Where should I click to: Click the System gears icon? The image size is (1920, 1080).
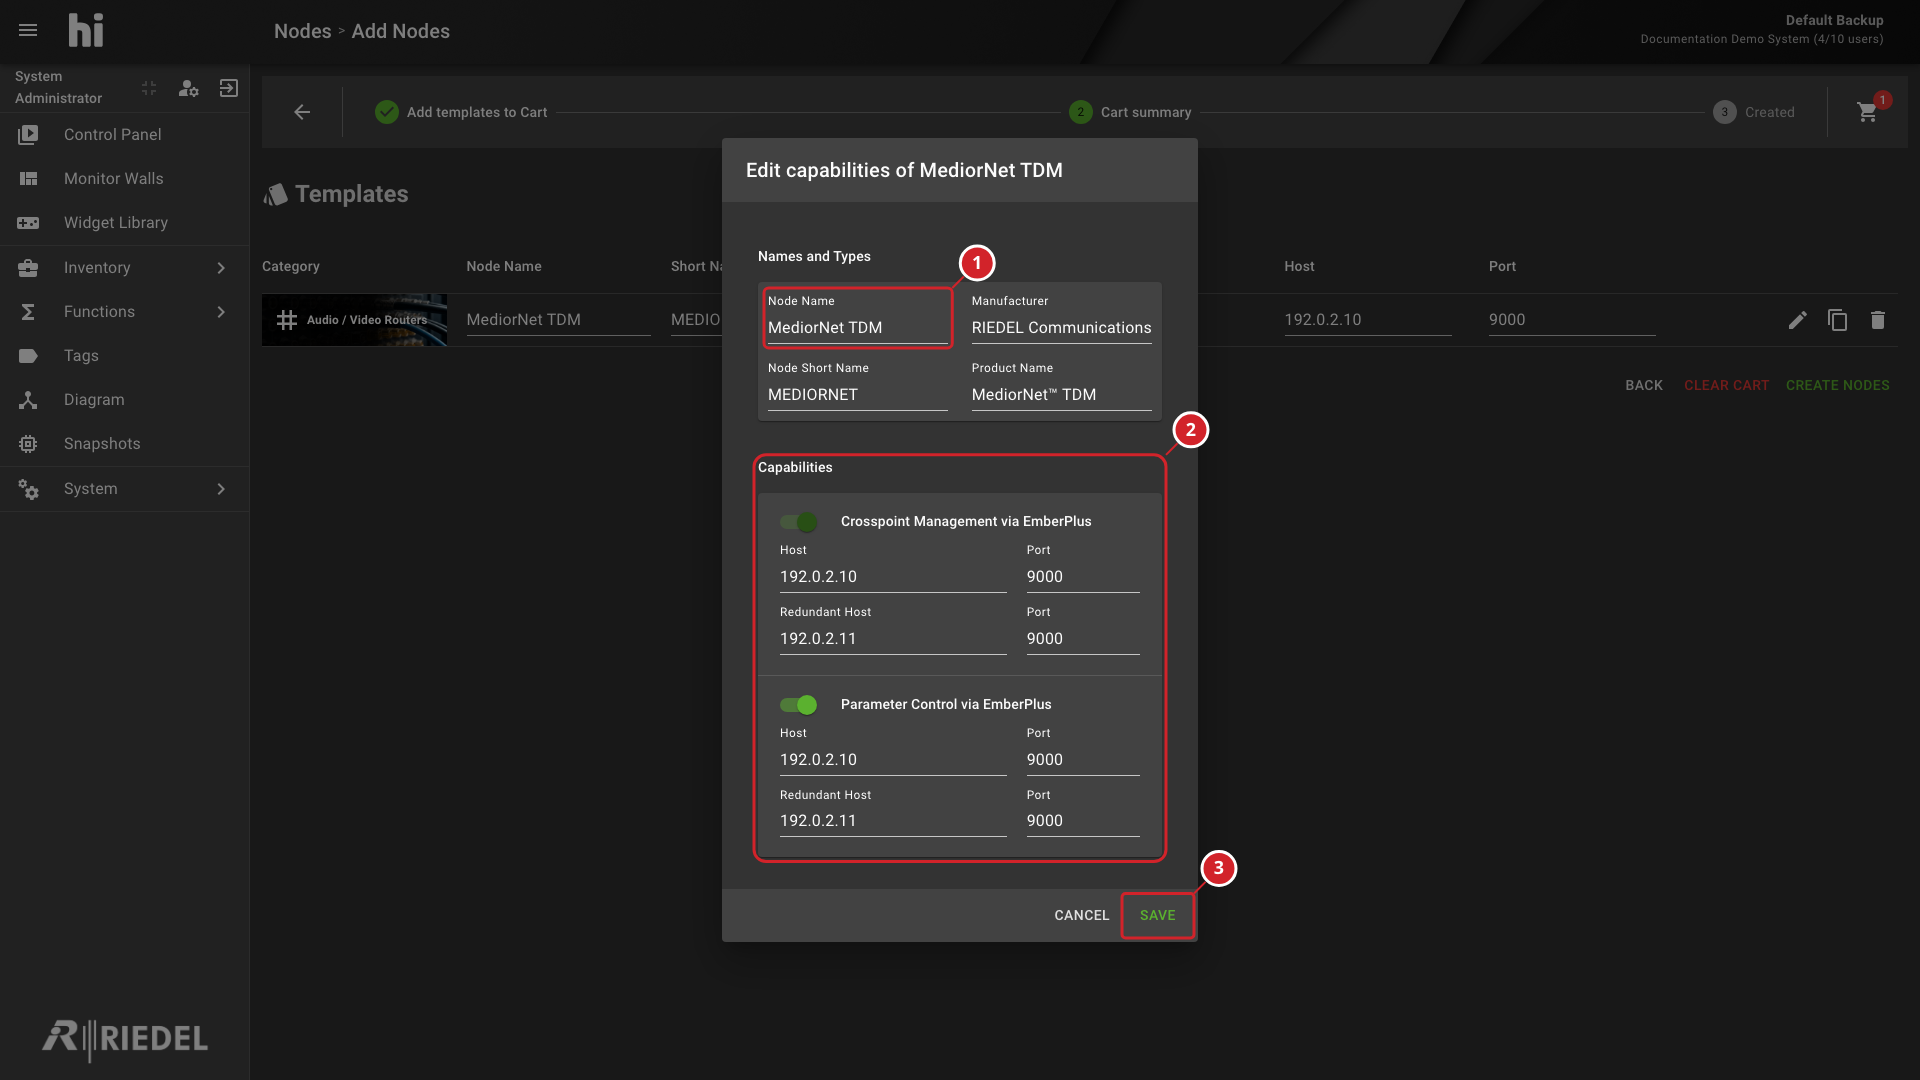click(28, 488)
